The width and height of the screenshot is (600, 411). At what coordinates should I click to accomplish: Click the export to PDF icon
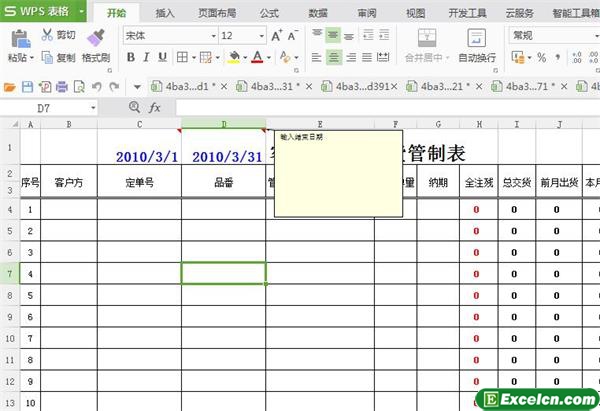tap(45, 87)
